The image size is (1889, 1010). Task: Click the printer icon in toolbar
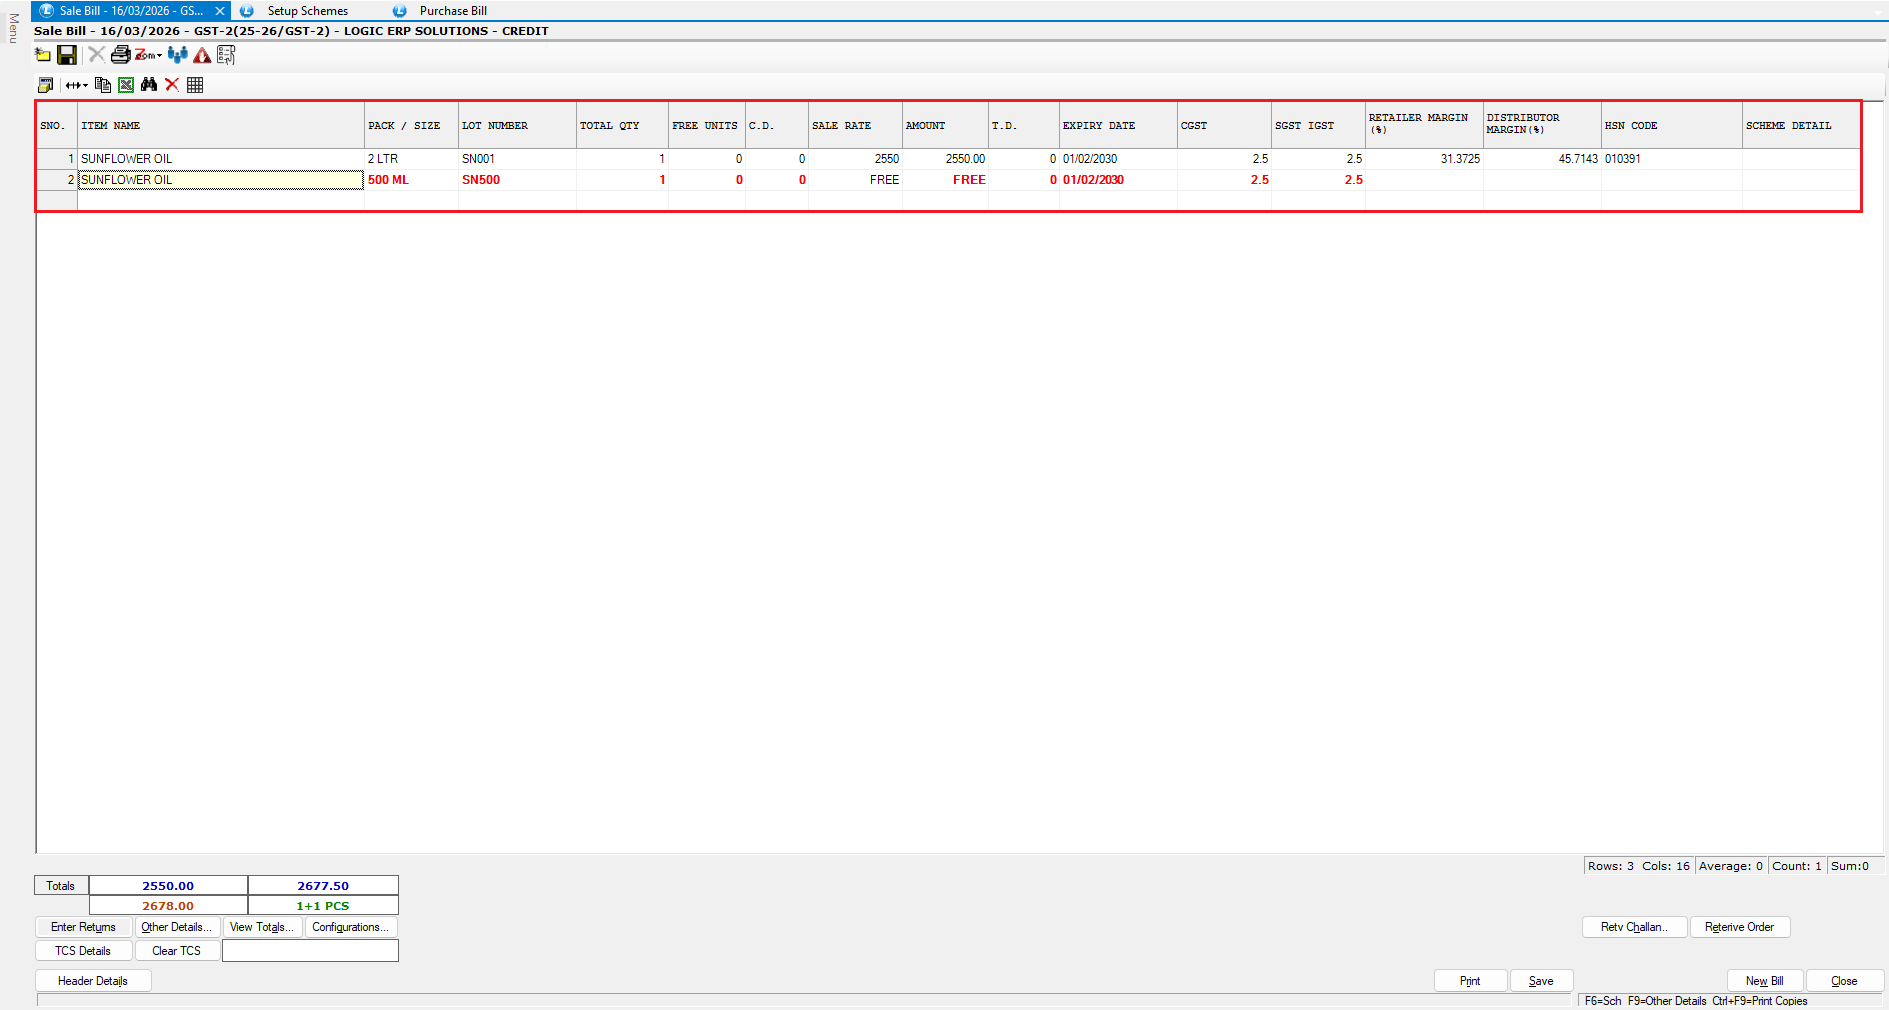tap(120, 55)
